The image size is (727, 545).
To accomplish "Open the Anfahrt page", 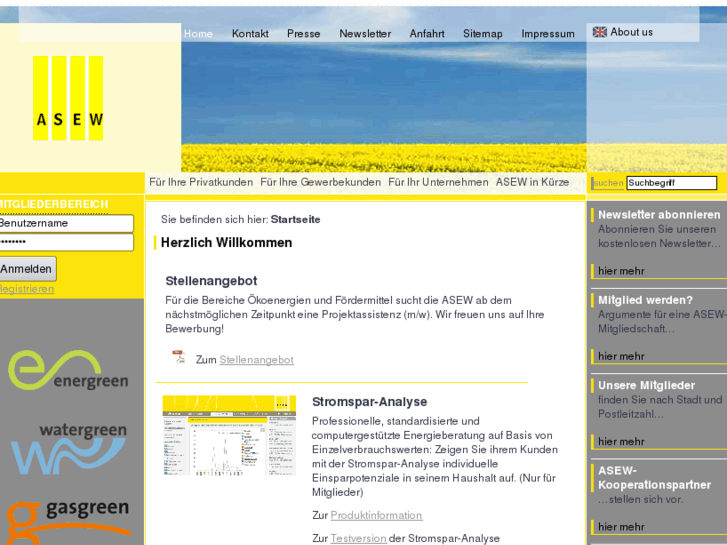I will click(427, 34).
